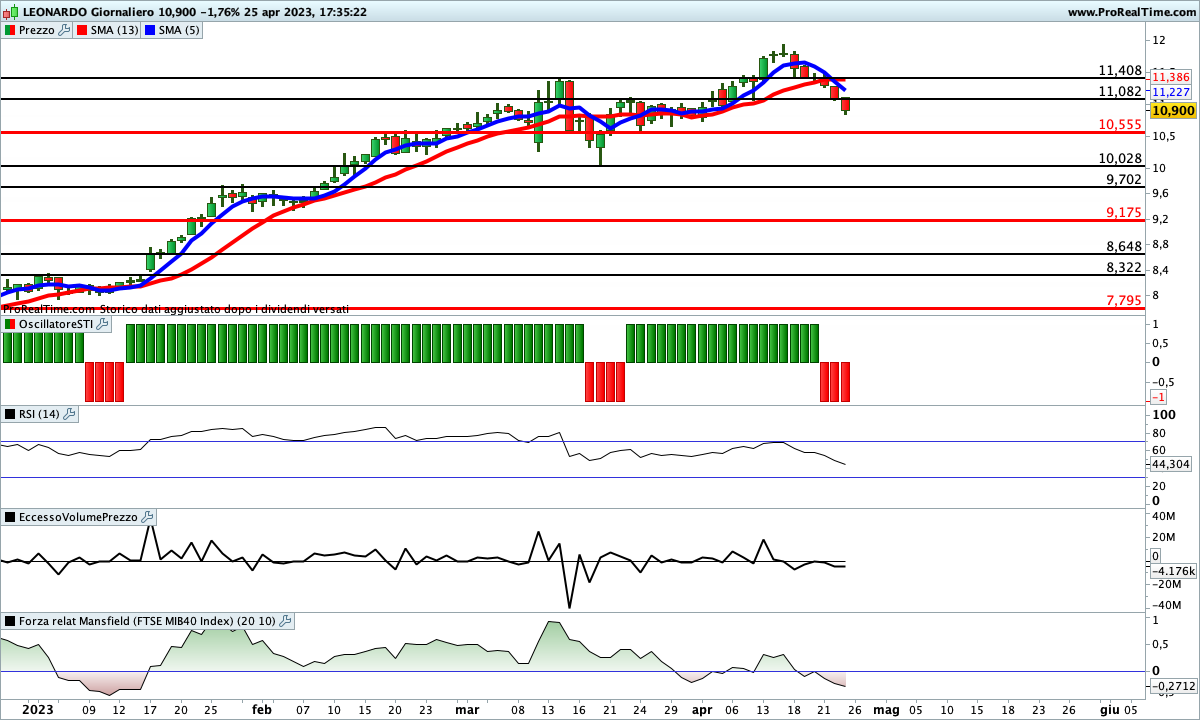Open settings wrench for the Prezzo panel
This screenshot has width=1200, height=720.
point(65,30)
